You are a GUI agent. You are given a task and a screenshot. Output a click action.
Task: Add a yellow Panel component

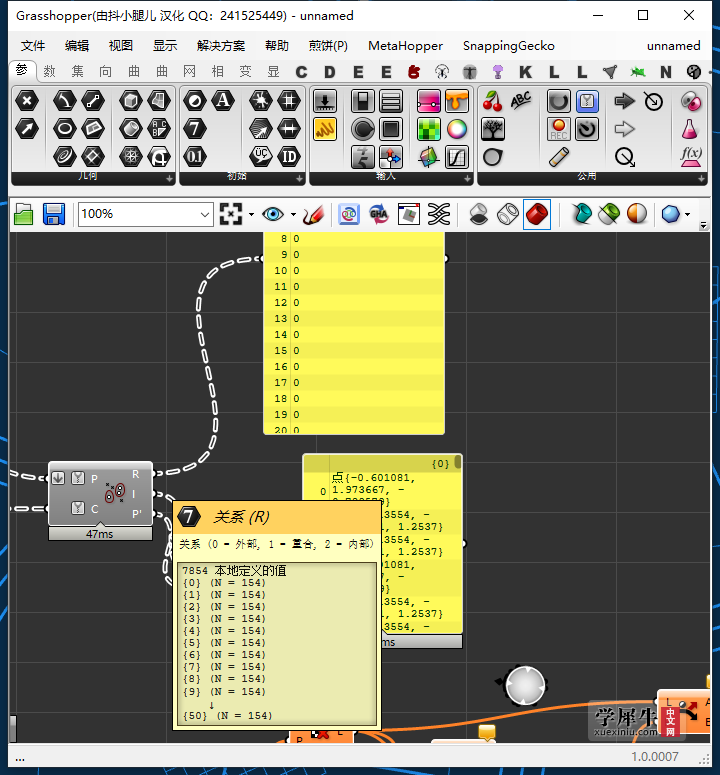[325, 129]
